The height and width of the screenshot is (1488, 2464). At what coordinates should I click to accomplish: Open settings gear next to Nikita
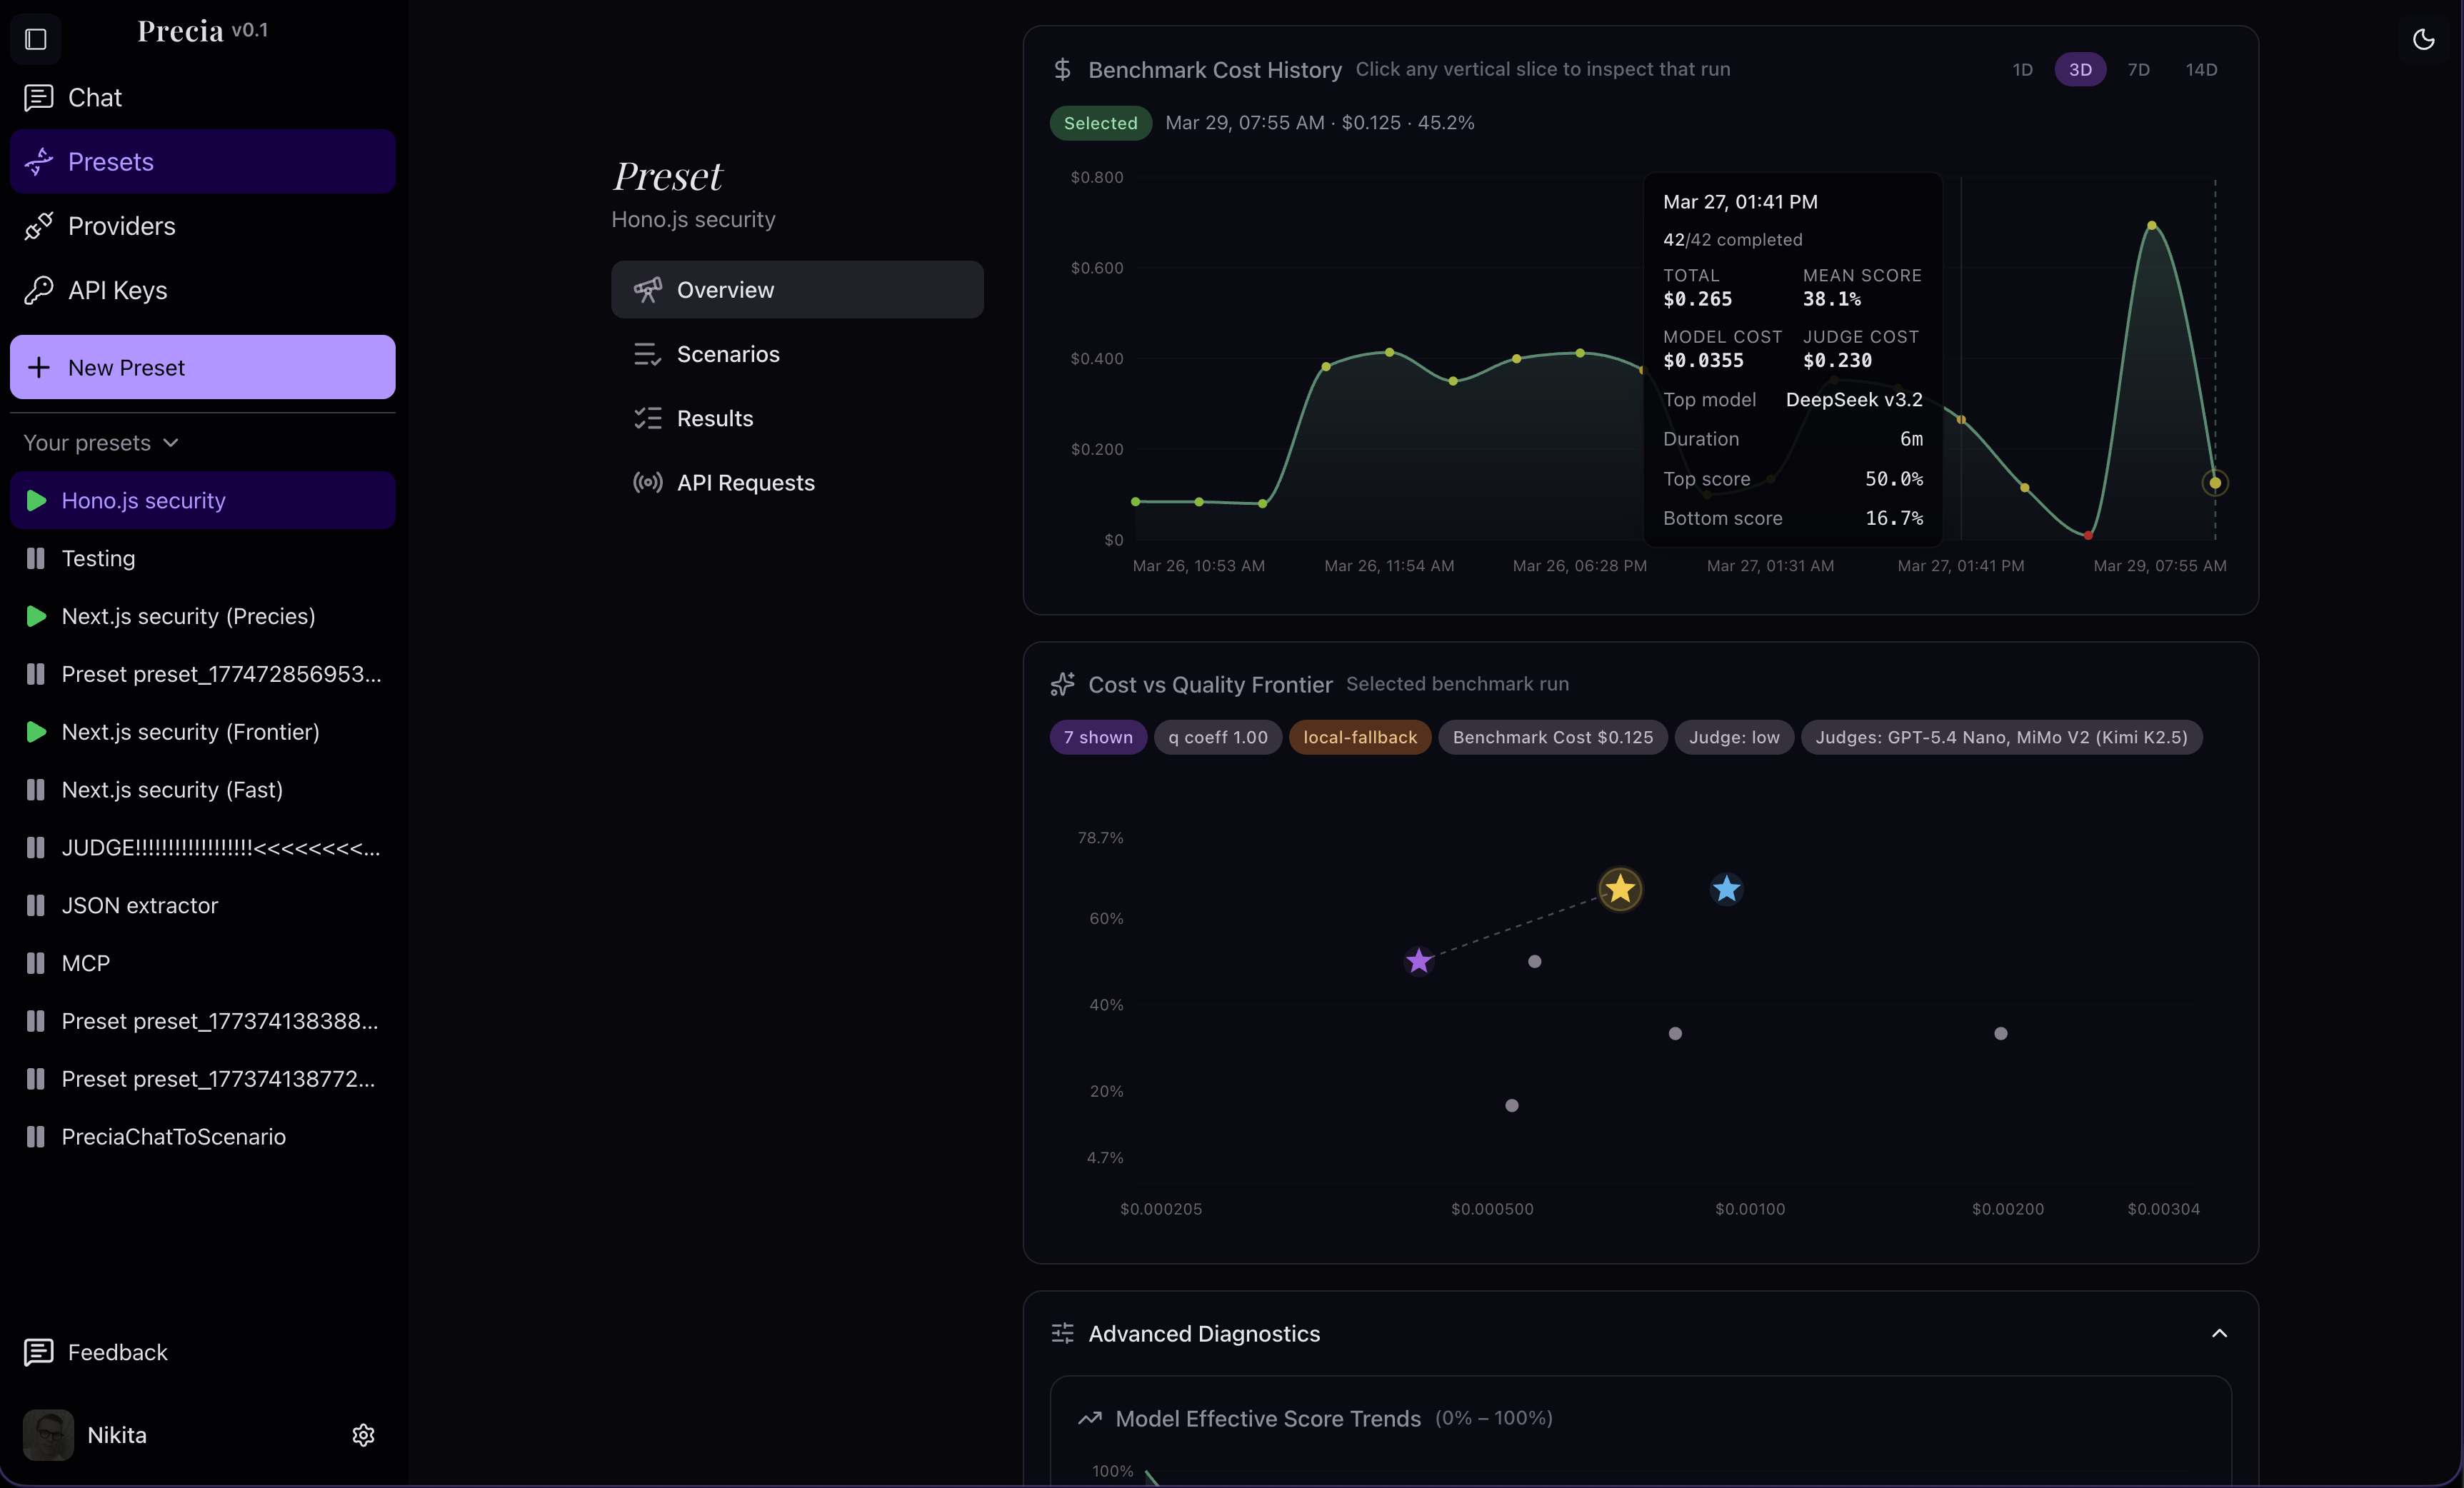pyautogui.click(x=363, y=1435)
